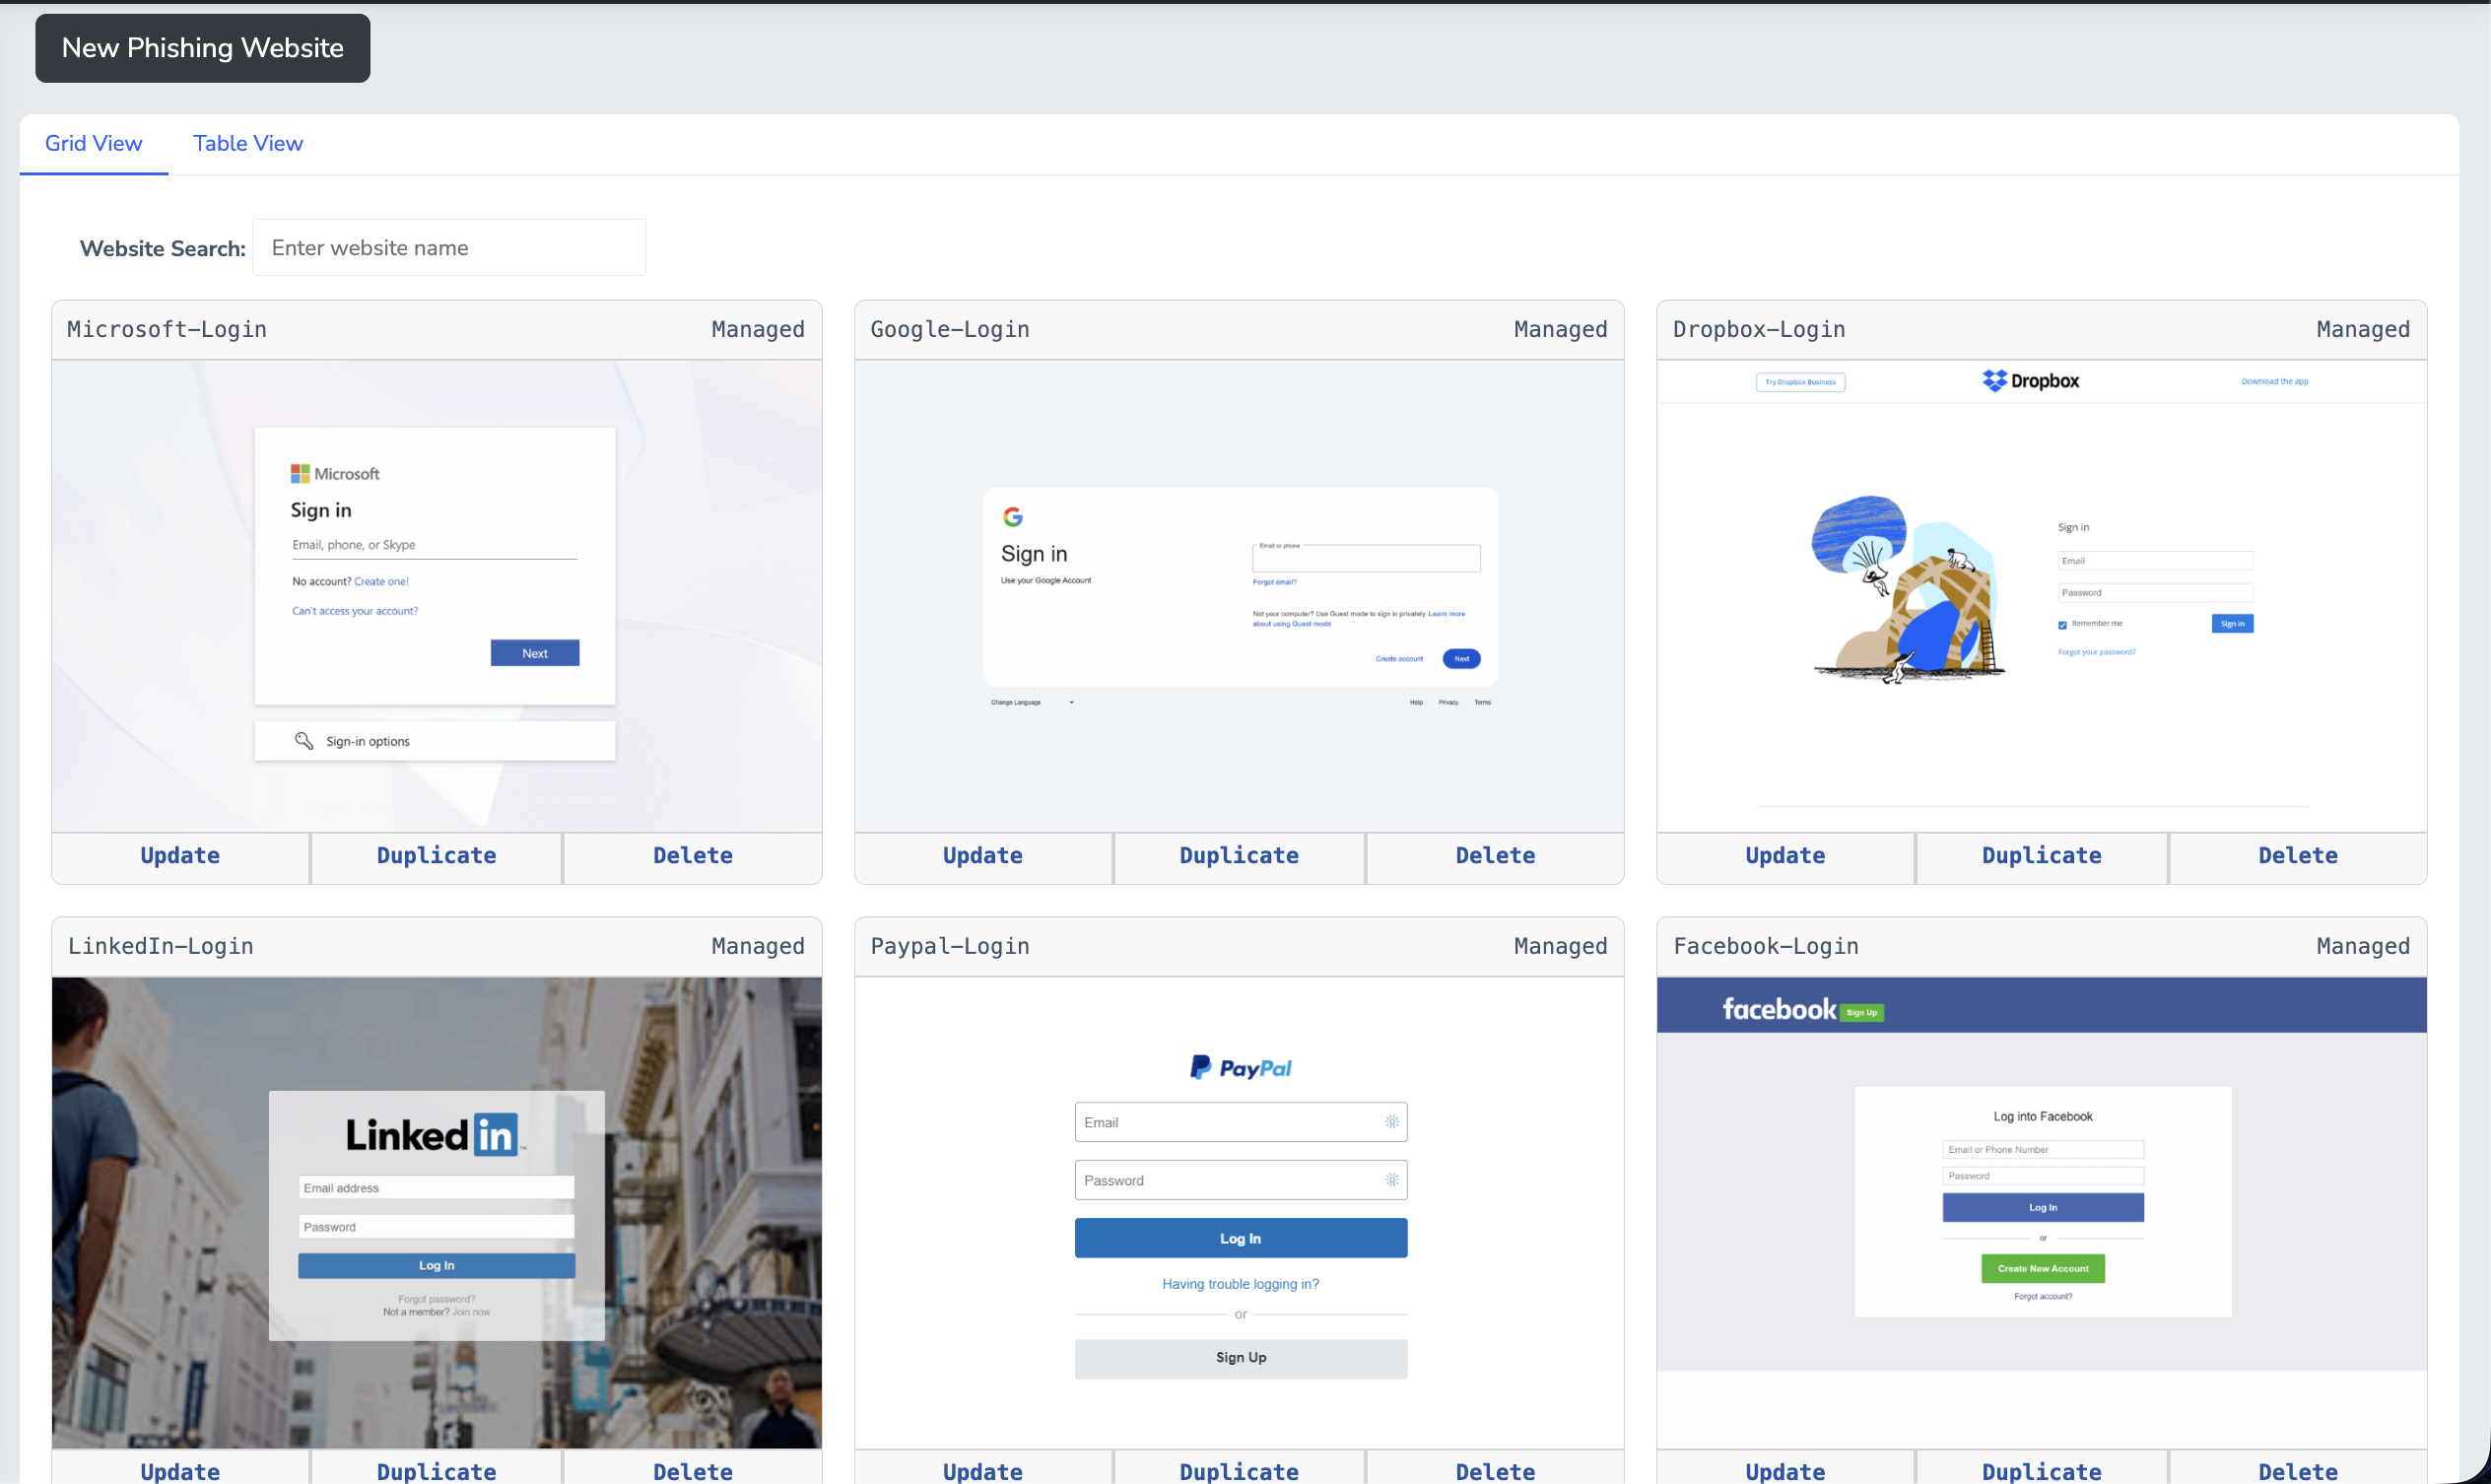
Task: Duplicate the Google-Login website
Action: (x=1239, y=856)
